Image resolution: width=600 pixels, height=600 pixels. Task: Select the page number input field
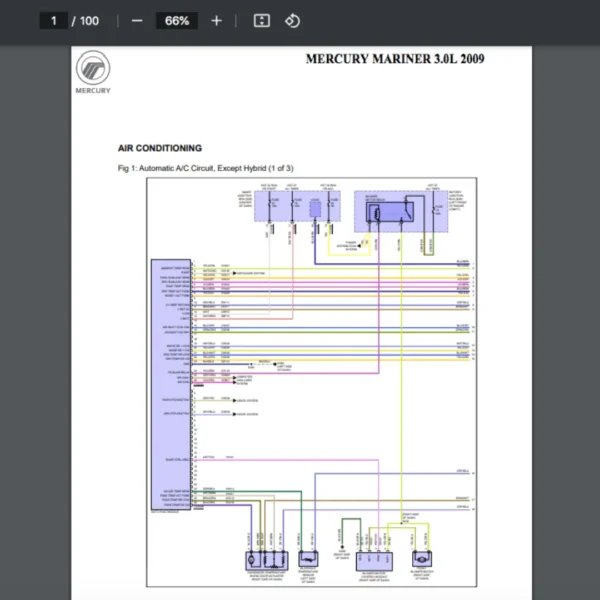(x=53, y=20)
